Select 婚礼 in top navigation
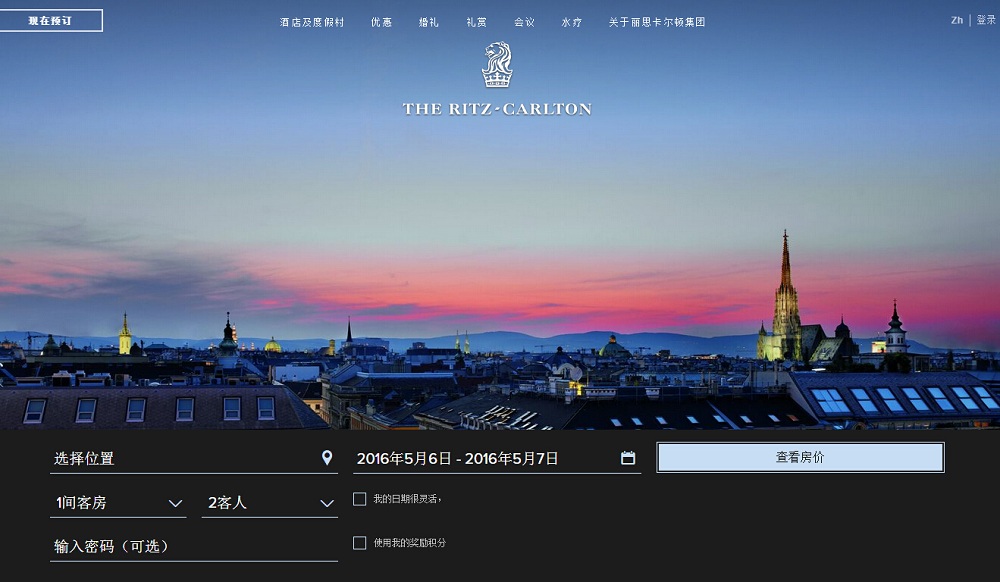This screenshot has width=1000, height=582. tap(429, 22)
